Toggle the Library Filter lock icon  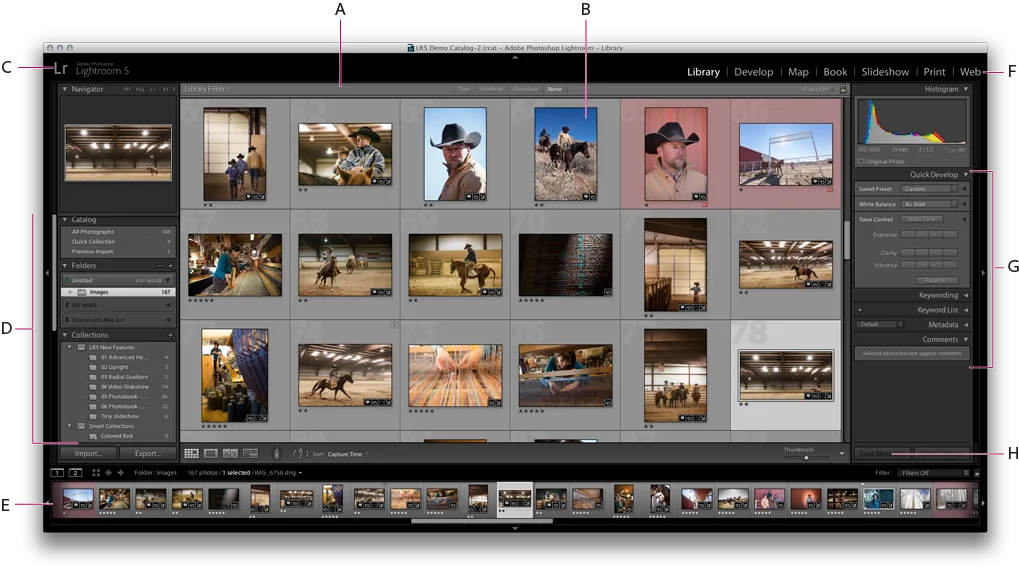pyautogui.click(x=842, y=89)
